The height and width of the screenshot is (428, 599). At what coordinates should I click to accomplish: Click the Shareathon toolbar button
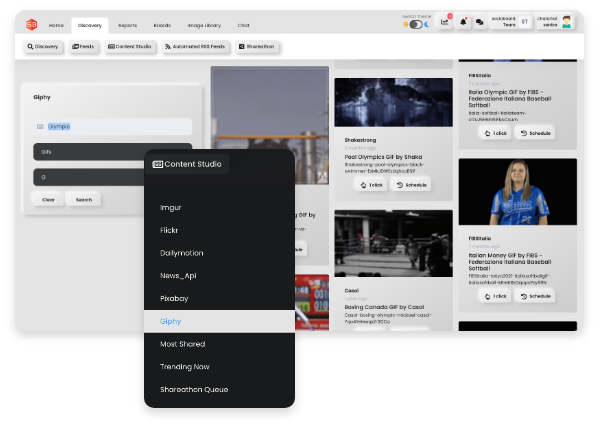[x=257, y=47]
